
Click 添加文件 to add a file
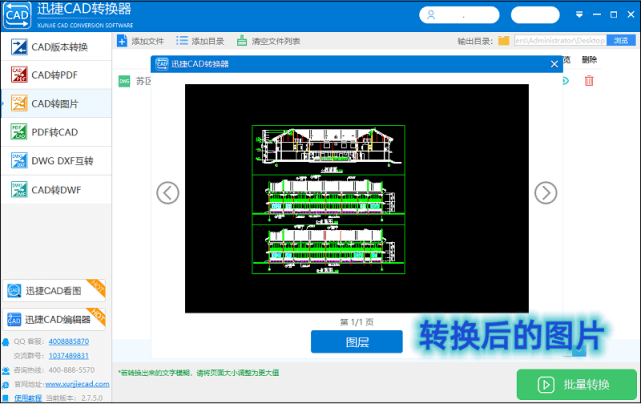point(140,41)
